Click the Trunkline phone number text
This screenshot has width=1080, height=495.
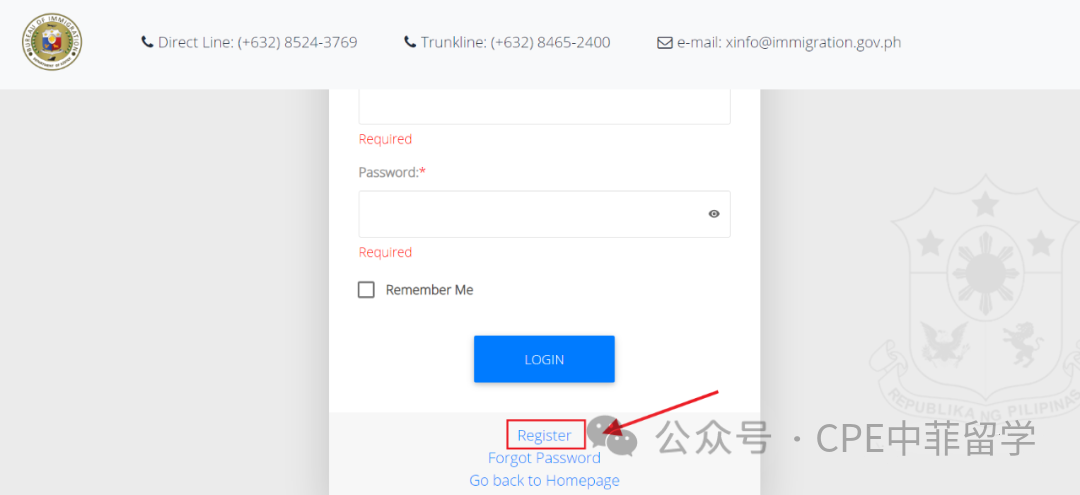pos(550,43)
